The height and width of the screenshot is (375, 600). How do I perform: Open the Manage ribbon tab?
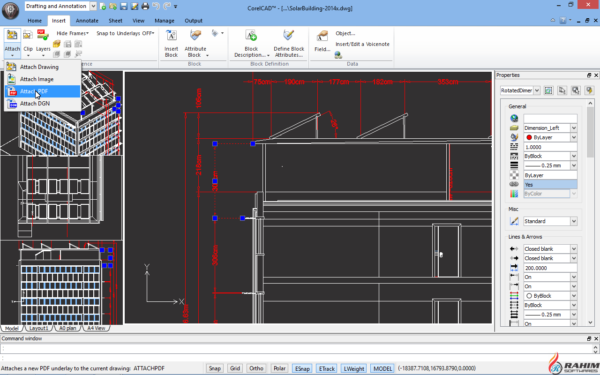164,21
